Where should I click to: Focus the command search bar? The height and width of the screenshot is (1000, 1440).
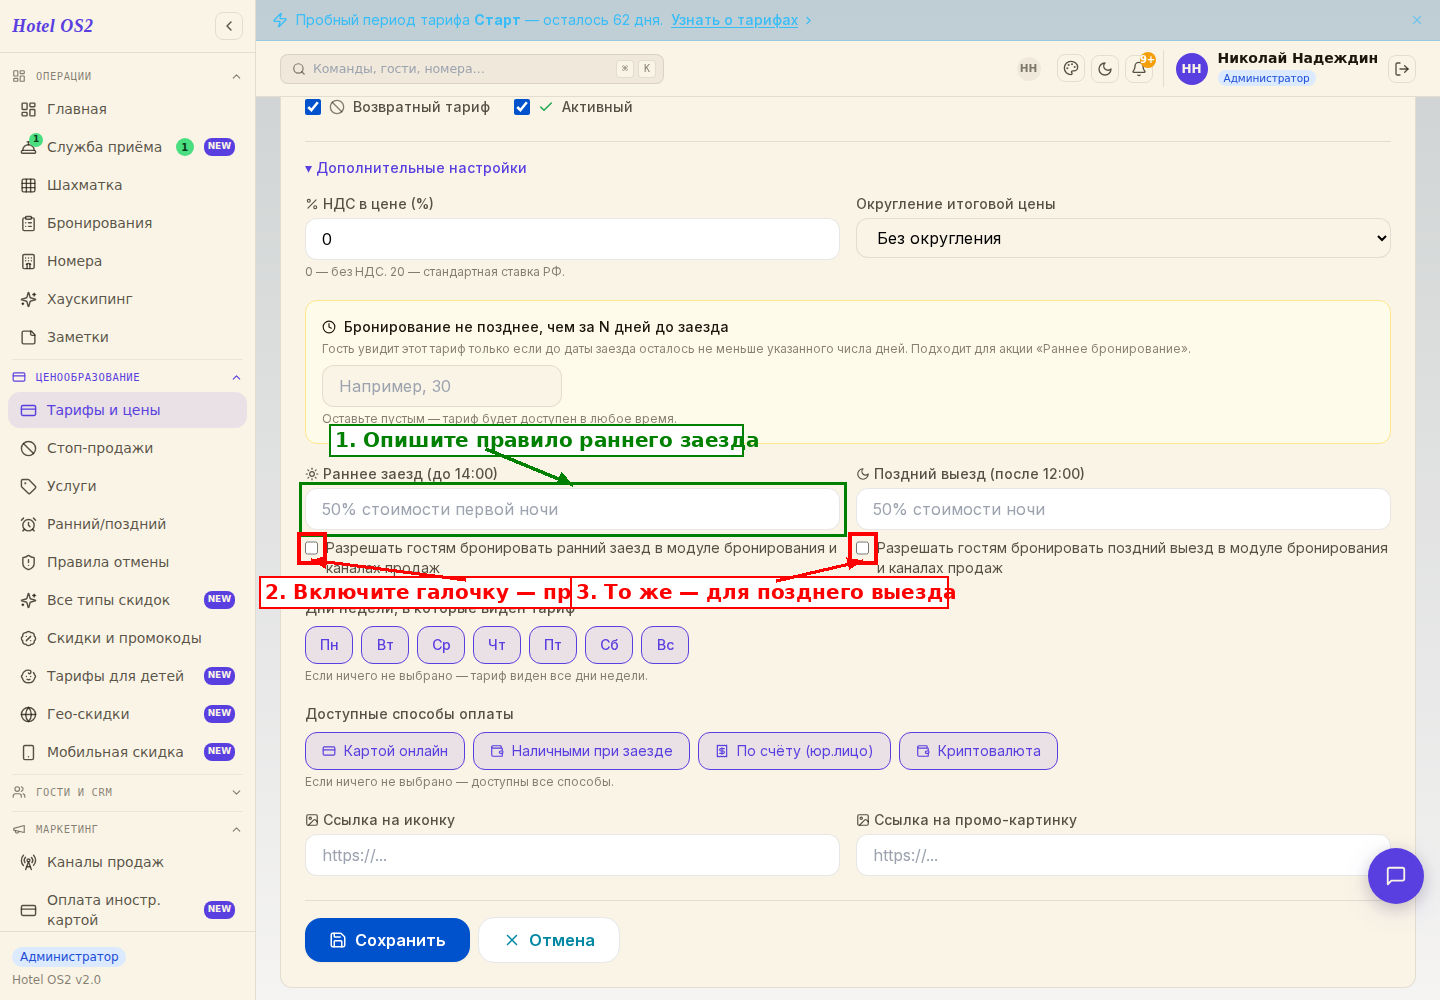tap(472, 69)
